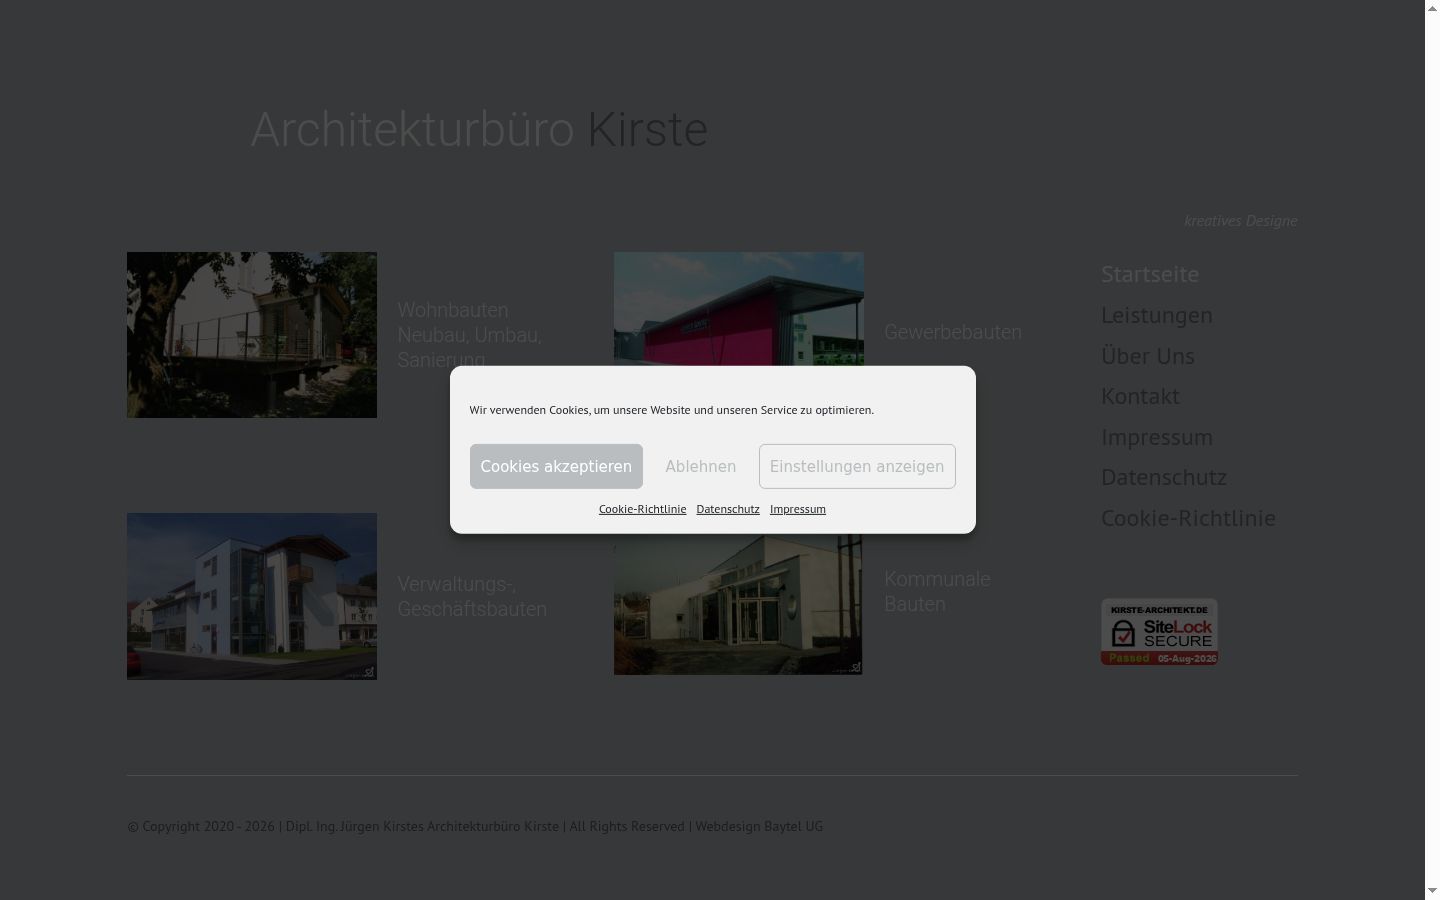Click the scrollbar up arrow
Screen dimensions: 1440x900
pyautogui.click(x=1432, y=8)
